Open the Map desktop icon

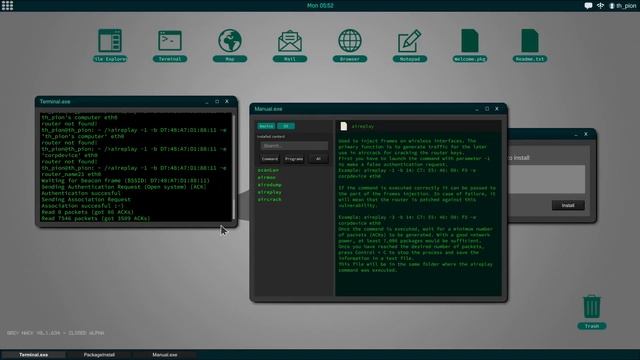click(230, 45)
